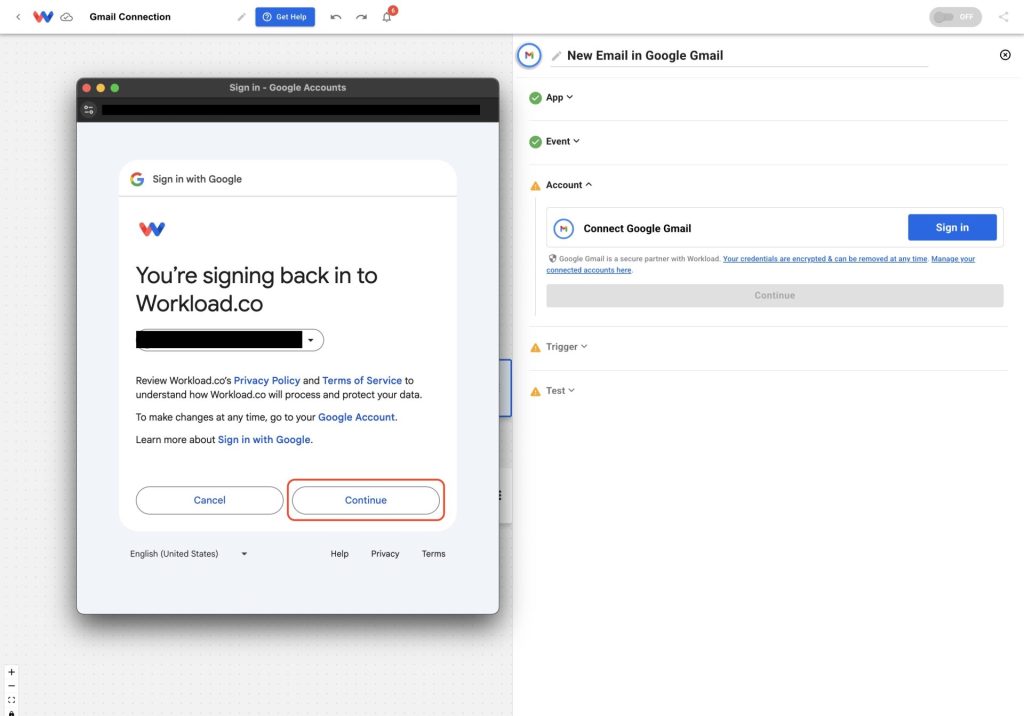The height and width of the screenshot is (716, 1024).
Task: Open English (United States) language dropdown
Action: pyautogui.click(x=189, y=553)
